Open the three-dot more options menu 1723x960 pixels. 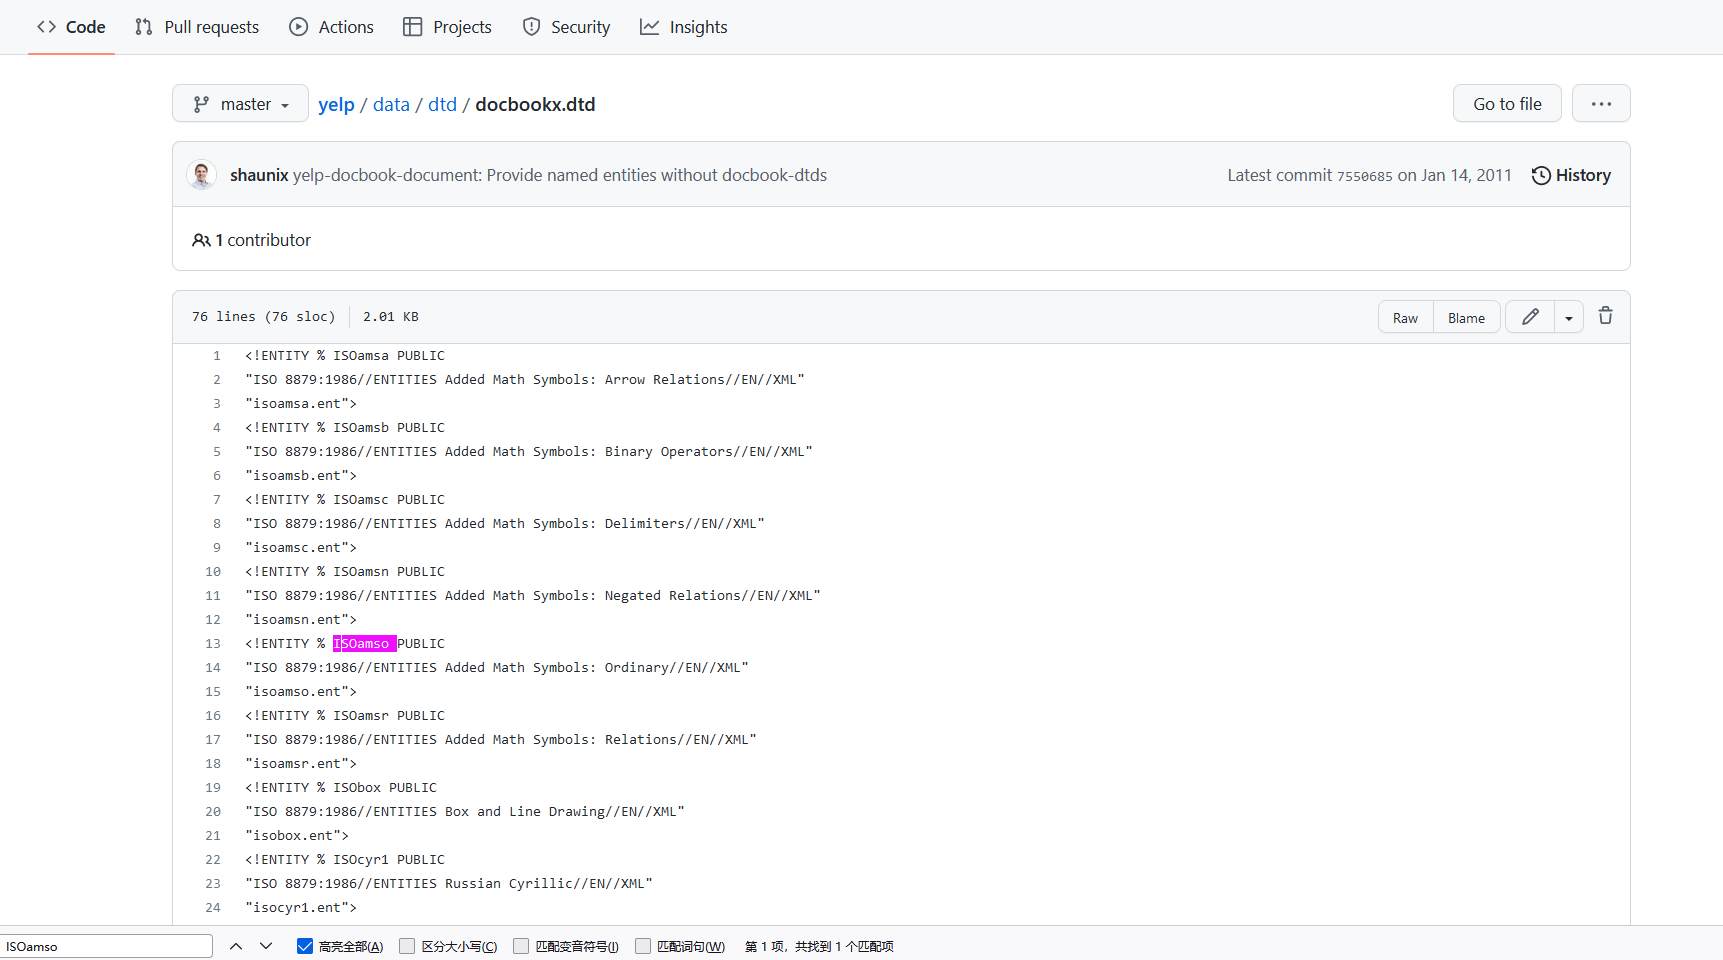tap(1601, 104)
